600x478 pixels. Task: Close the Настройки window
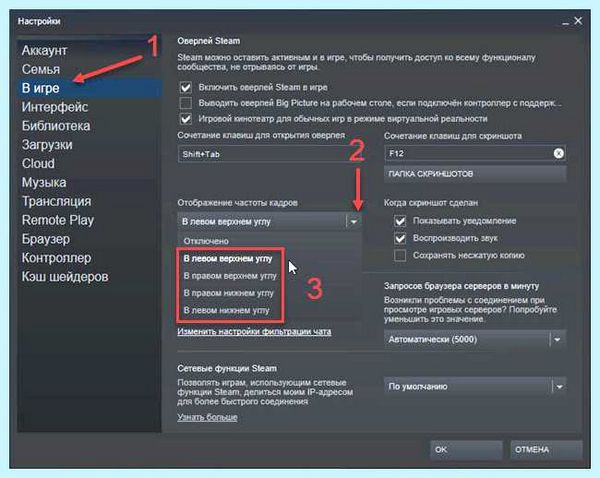pyautogui.click(x=578, y=21)
